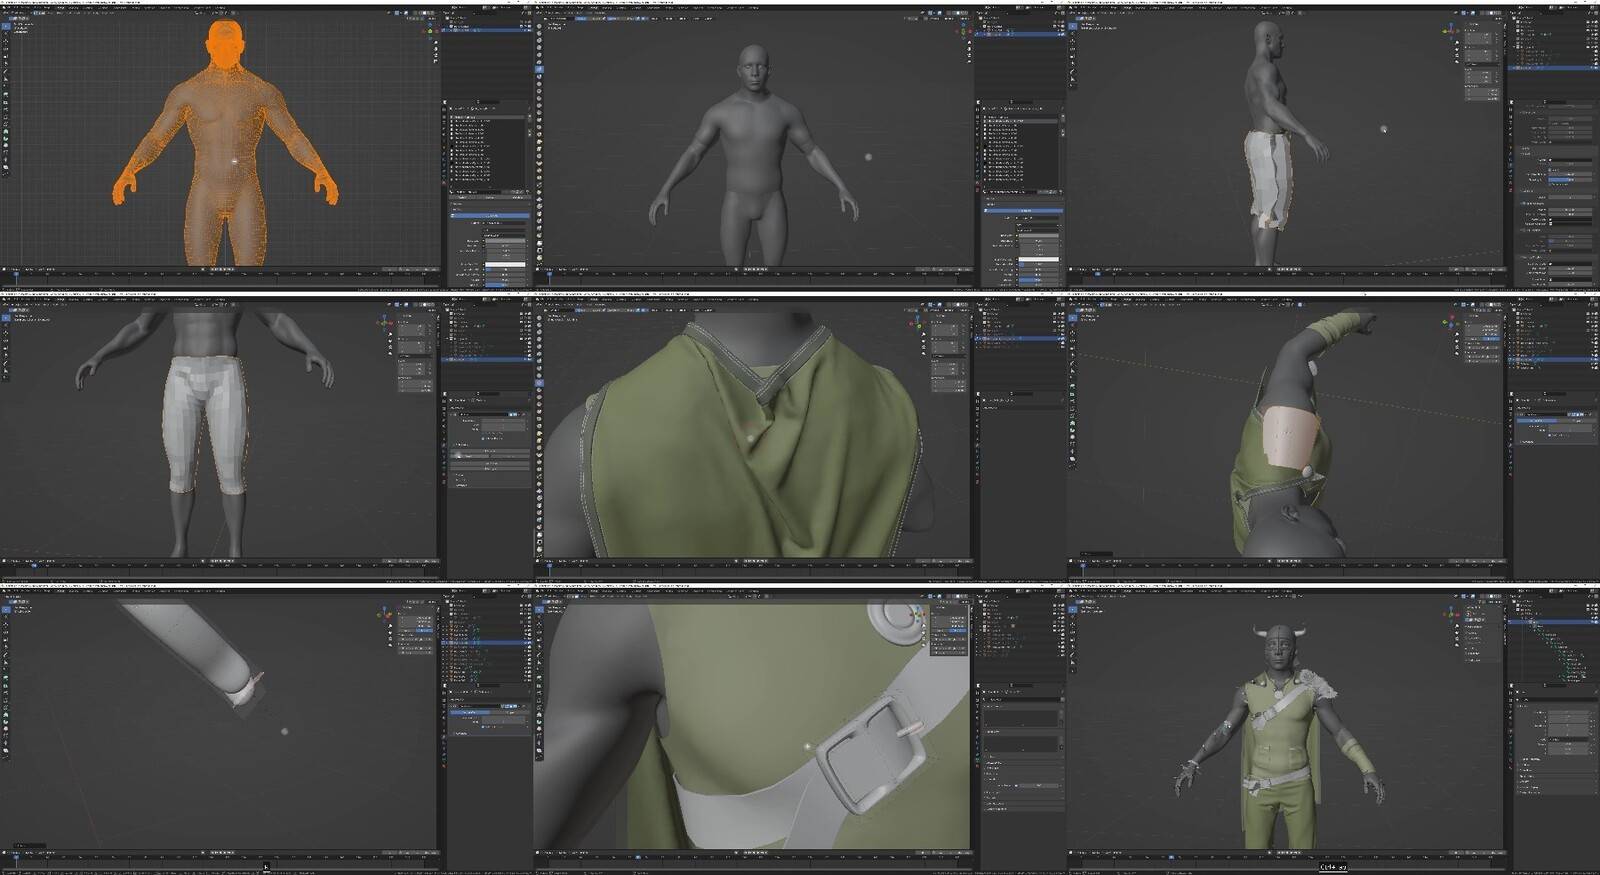Select the highlighted outliner row in the front-view white pants screenshot

pyautogui.click(x=488, y=358)
